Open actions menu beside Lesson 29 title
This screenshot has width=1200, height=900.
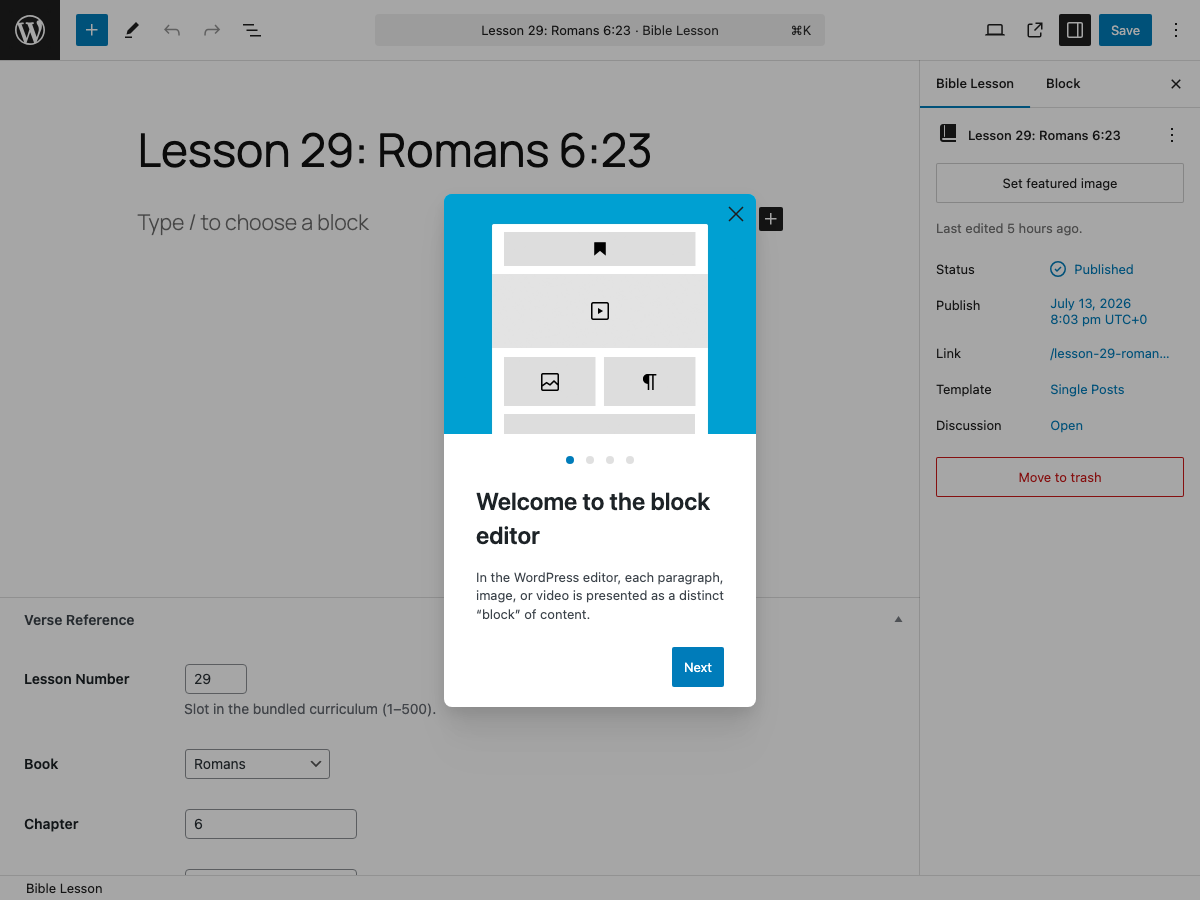1172,135
